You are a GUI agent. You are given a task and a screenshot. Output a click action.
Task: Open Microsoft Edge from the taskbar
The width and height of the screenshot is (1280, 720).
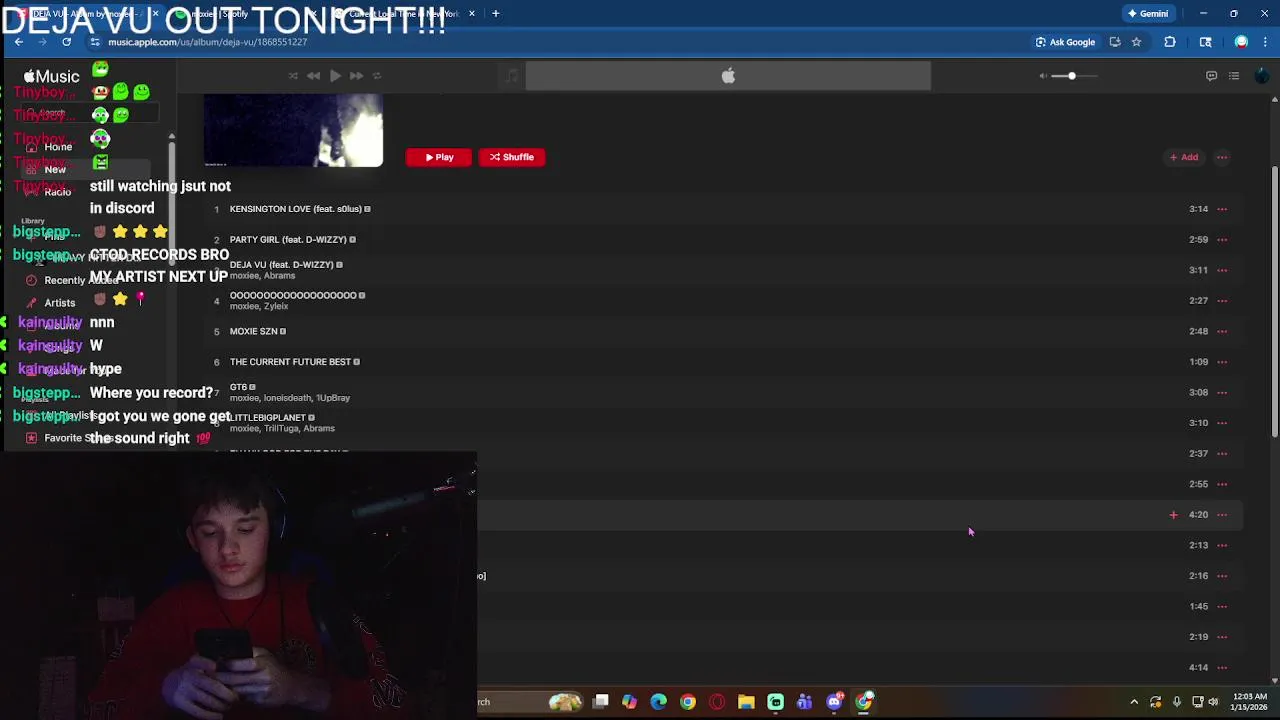658,702
